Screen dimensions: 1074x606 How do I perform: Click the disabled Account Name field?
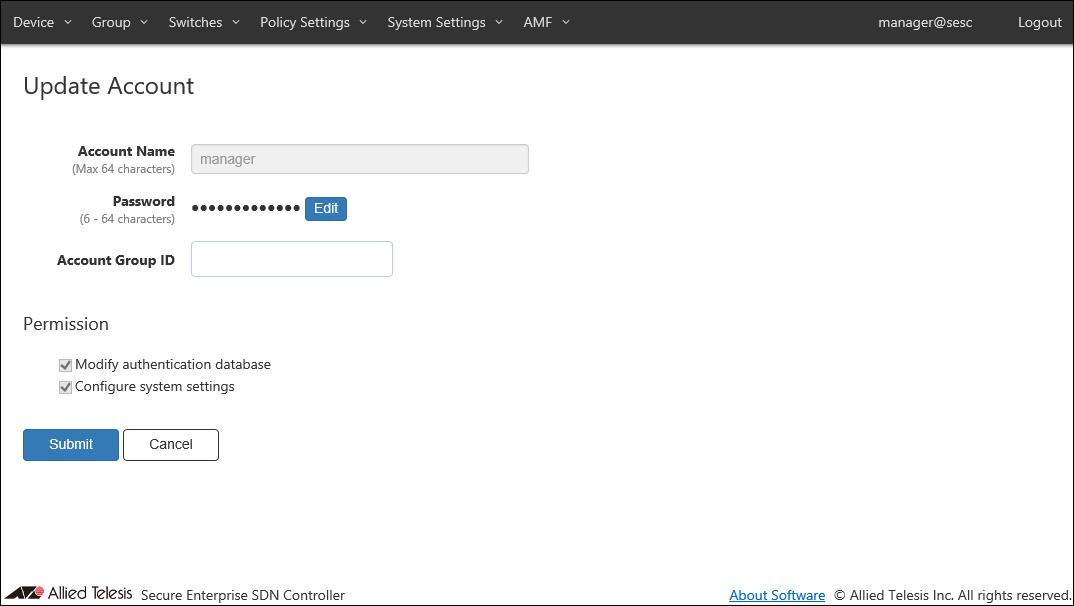click(x=359, y=159)
